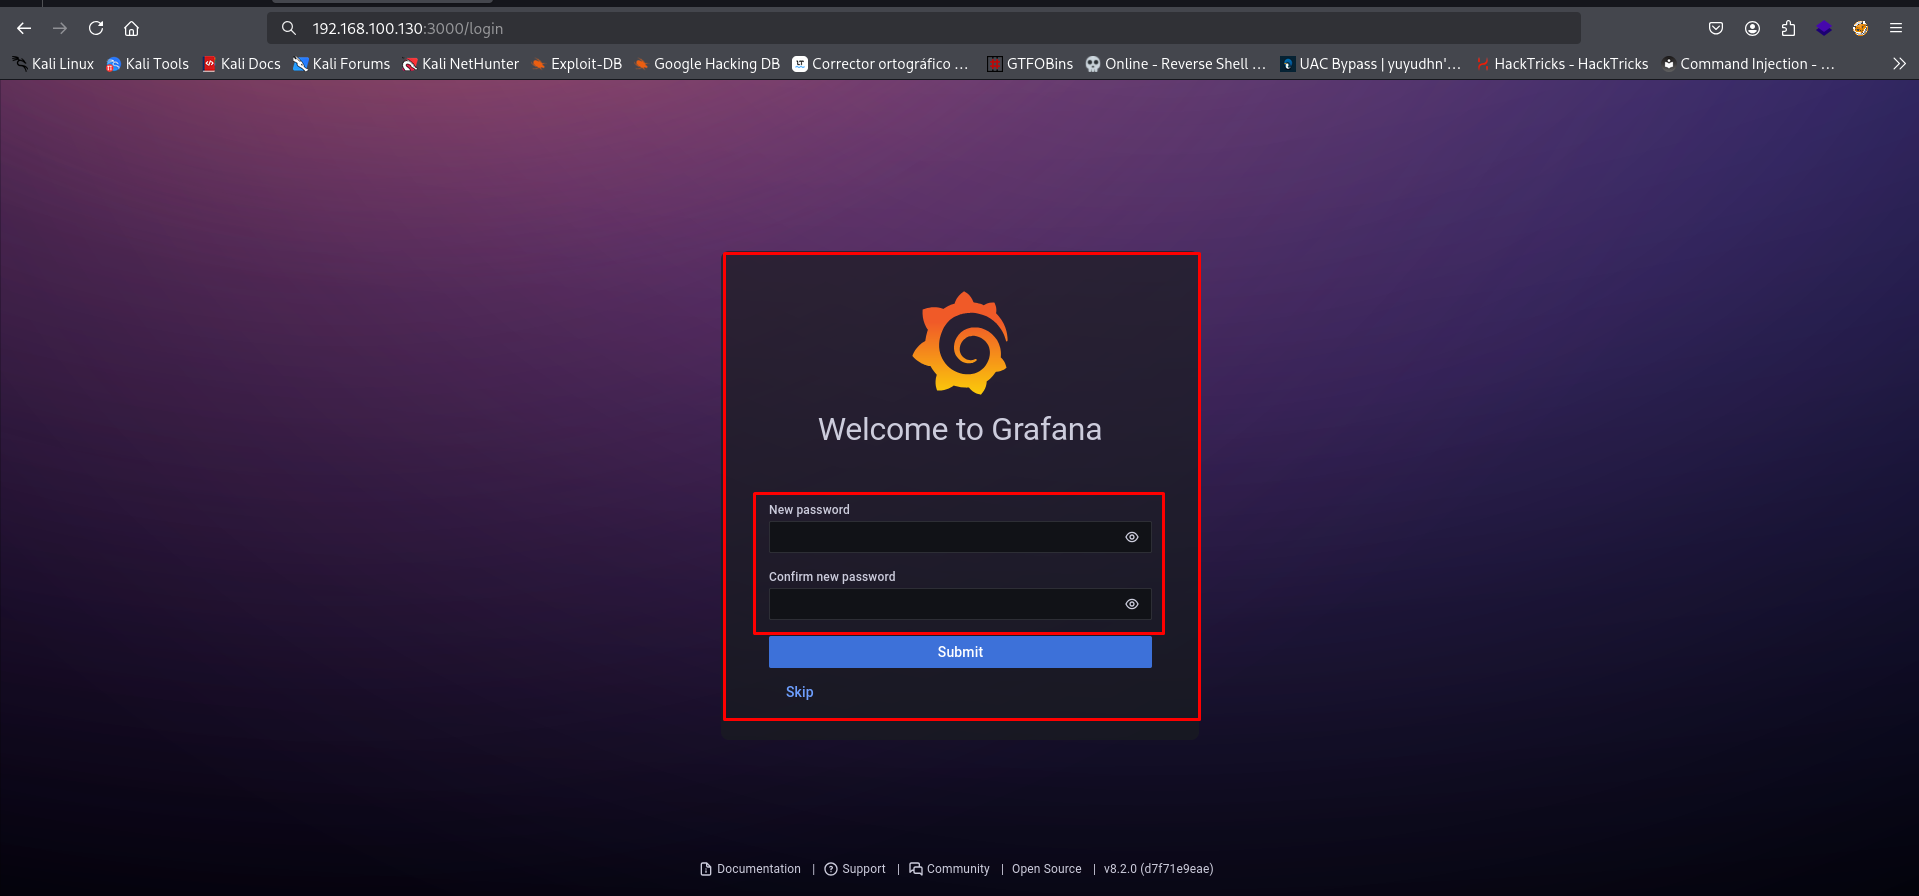1919x896 pixels.
Task: Open the GTFOBins bookmark
Action: point(1030,64)
